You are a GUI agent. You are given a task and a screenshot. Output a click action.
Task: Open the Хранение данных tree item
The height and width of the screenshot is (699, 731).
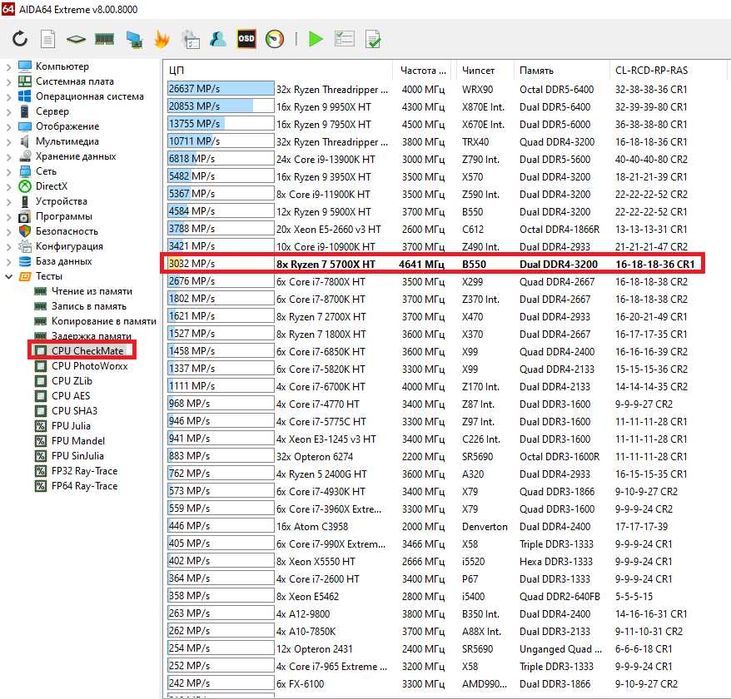(x=76, y=156)
